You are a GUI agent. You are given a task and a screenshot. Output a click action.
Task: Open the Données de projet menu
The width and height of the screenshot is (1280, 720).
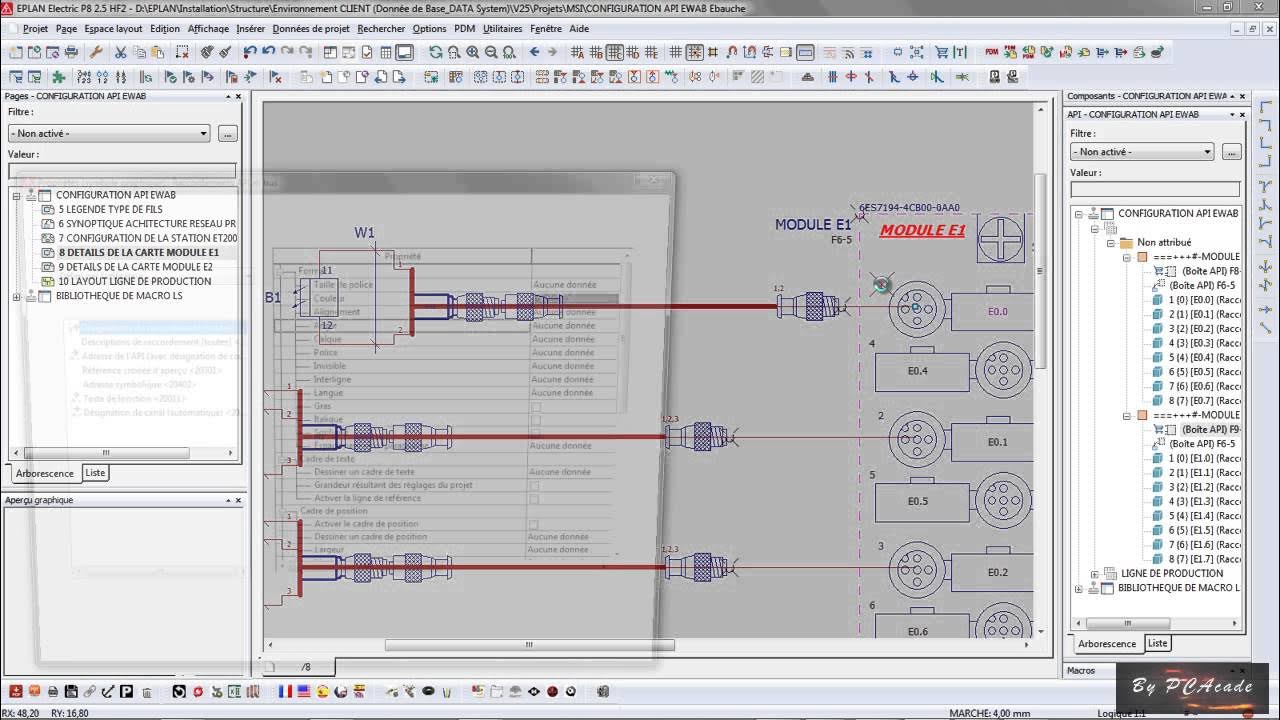click(311, 29)
